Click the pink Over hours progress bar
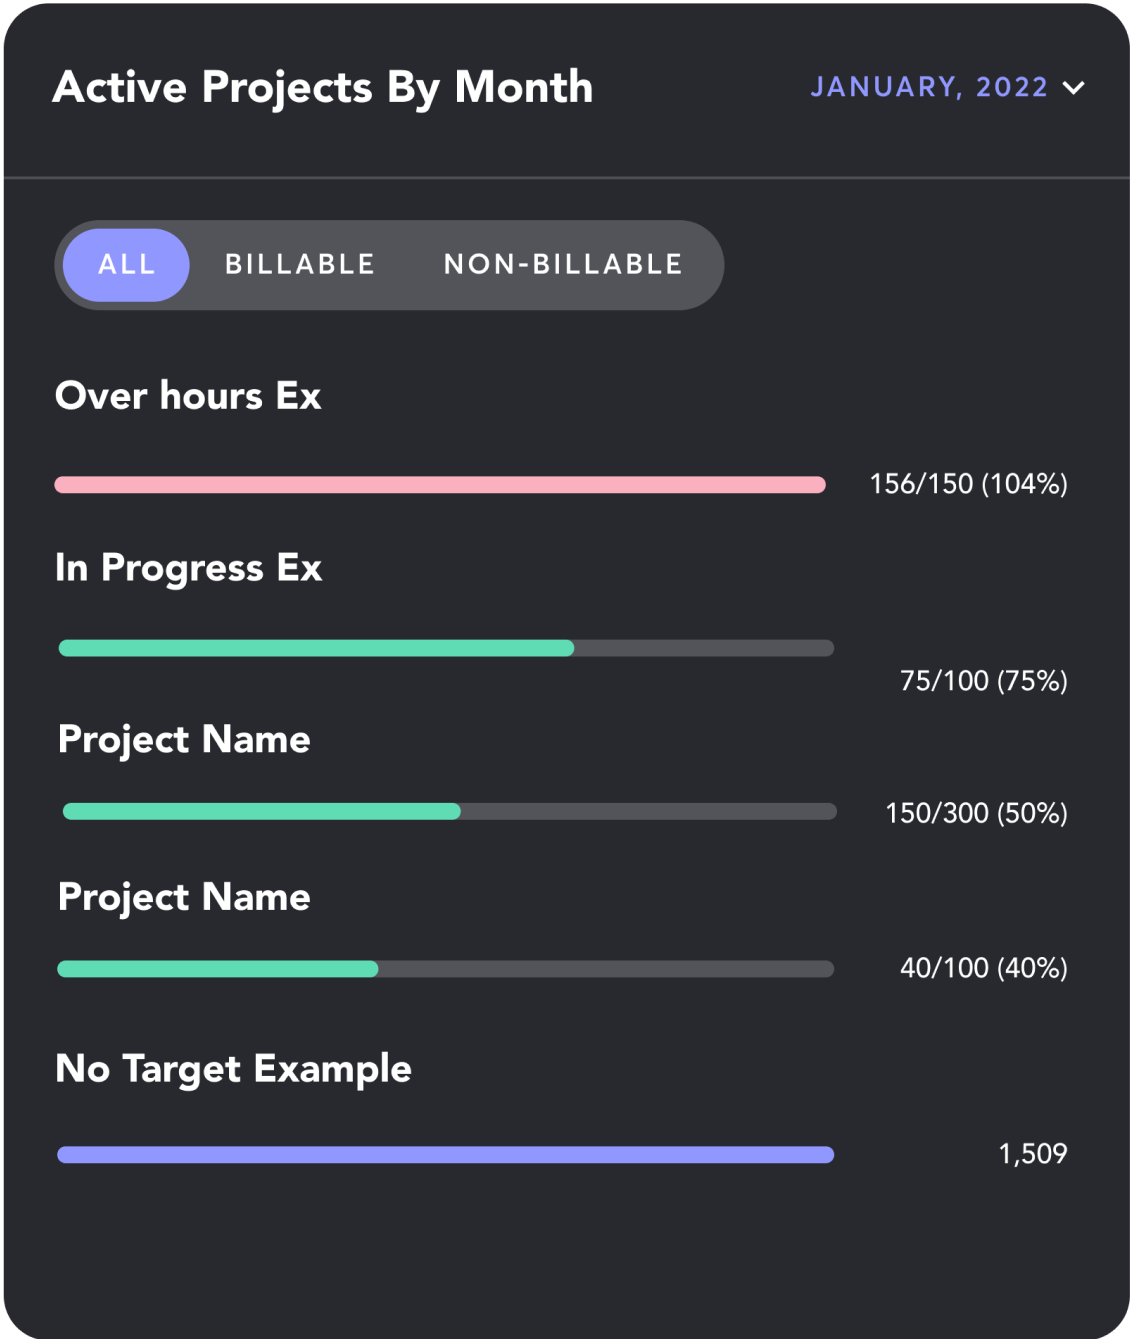The width and height of the screenshot is (1130, 1339). point(440,485)
